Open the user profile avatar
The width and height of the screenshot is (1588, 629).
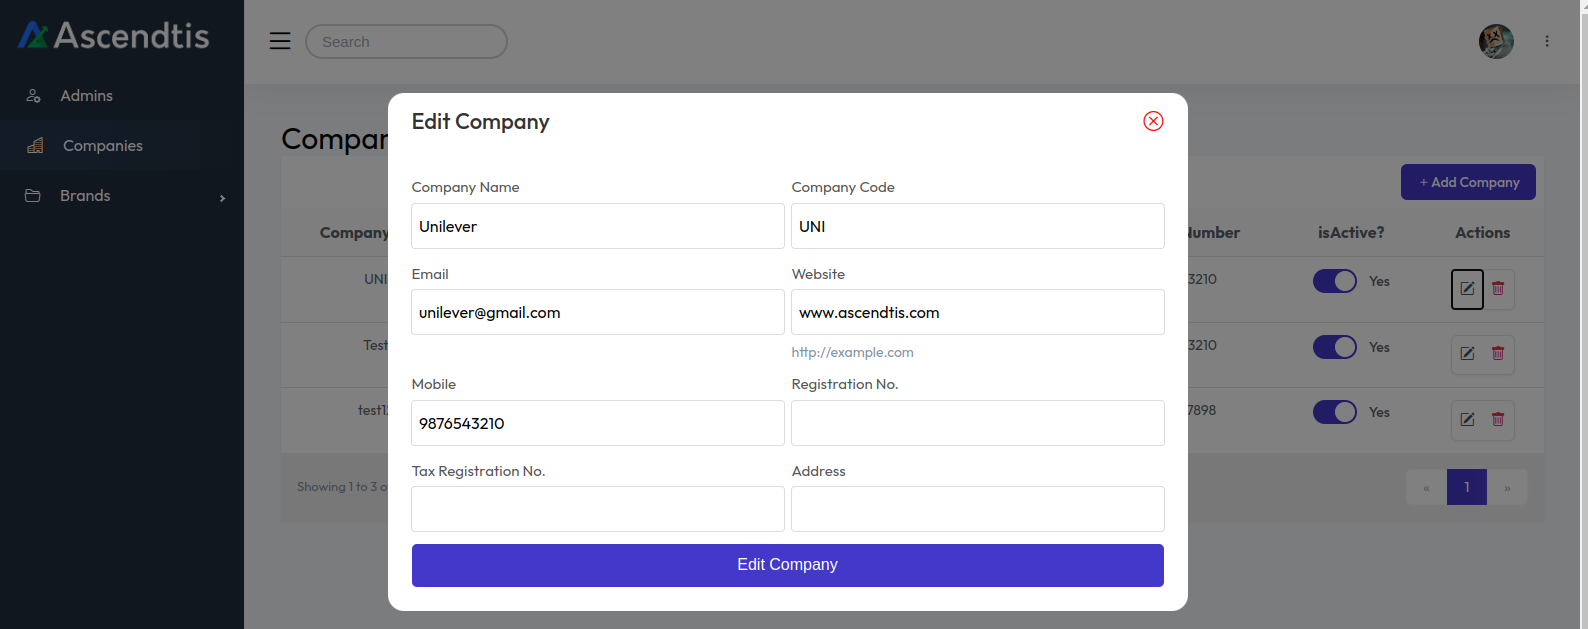click(1496, 41)
